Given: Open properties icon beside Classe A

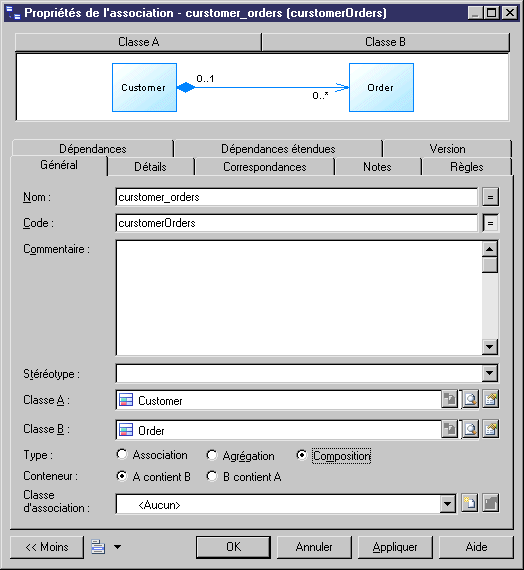Looking at the screenshot, I should tap(491, 400).
